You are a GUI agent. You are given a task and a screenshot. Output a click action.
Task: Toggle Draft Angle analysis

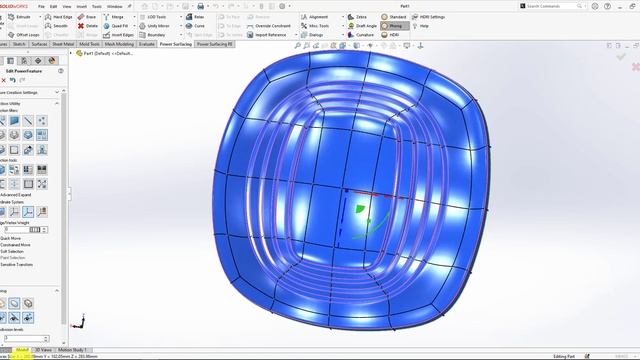pyautogui.click(x=362, y=26)
